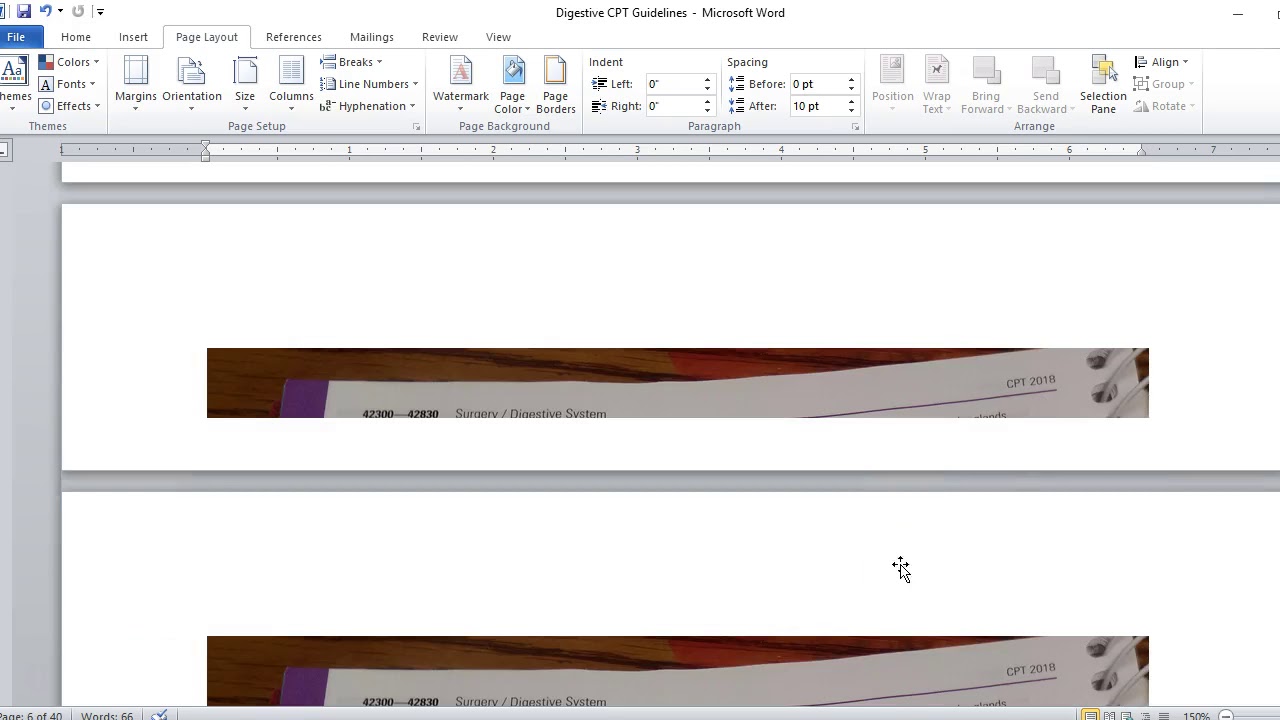The image size is (1280, 720).
Task: Select the second CPT 2018 image
Action: pos(678,671)
